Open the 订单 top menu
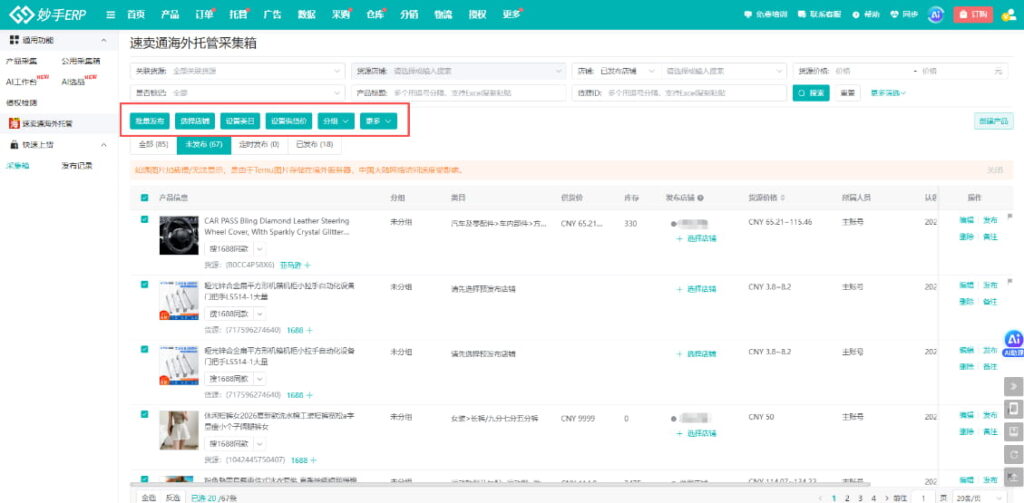 pyautogui.click(x=204, y=14)
